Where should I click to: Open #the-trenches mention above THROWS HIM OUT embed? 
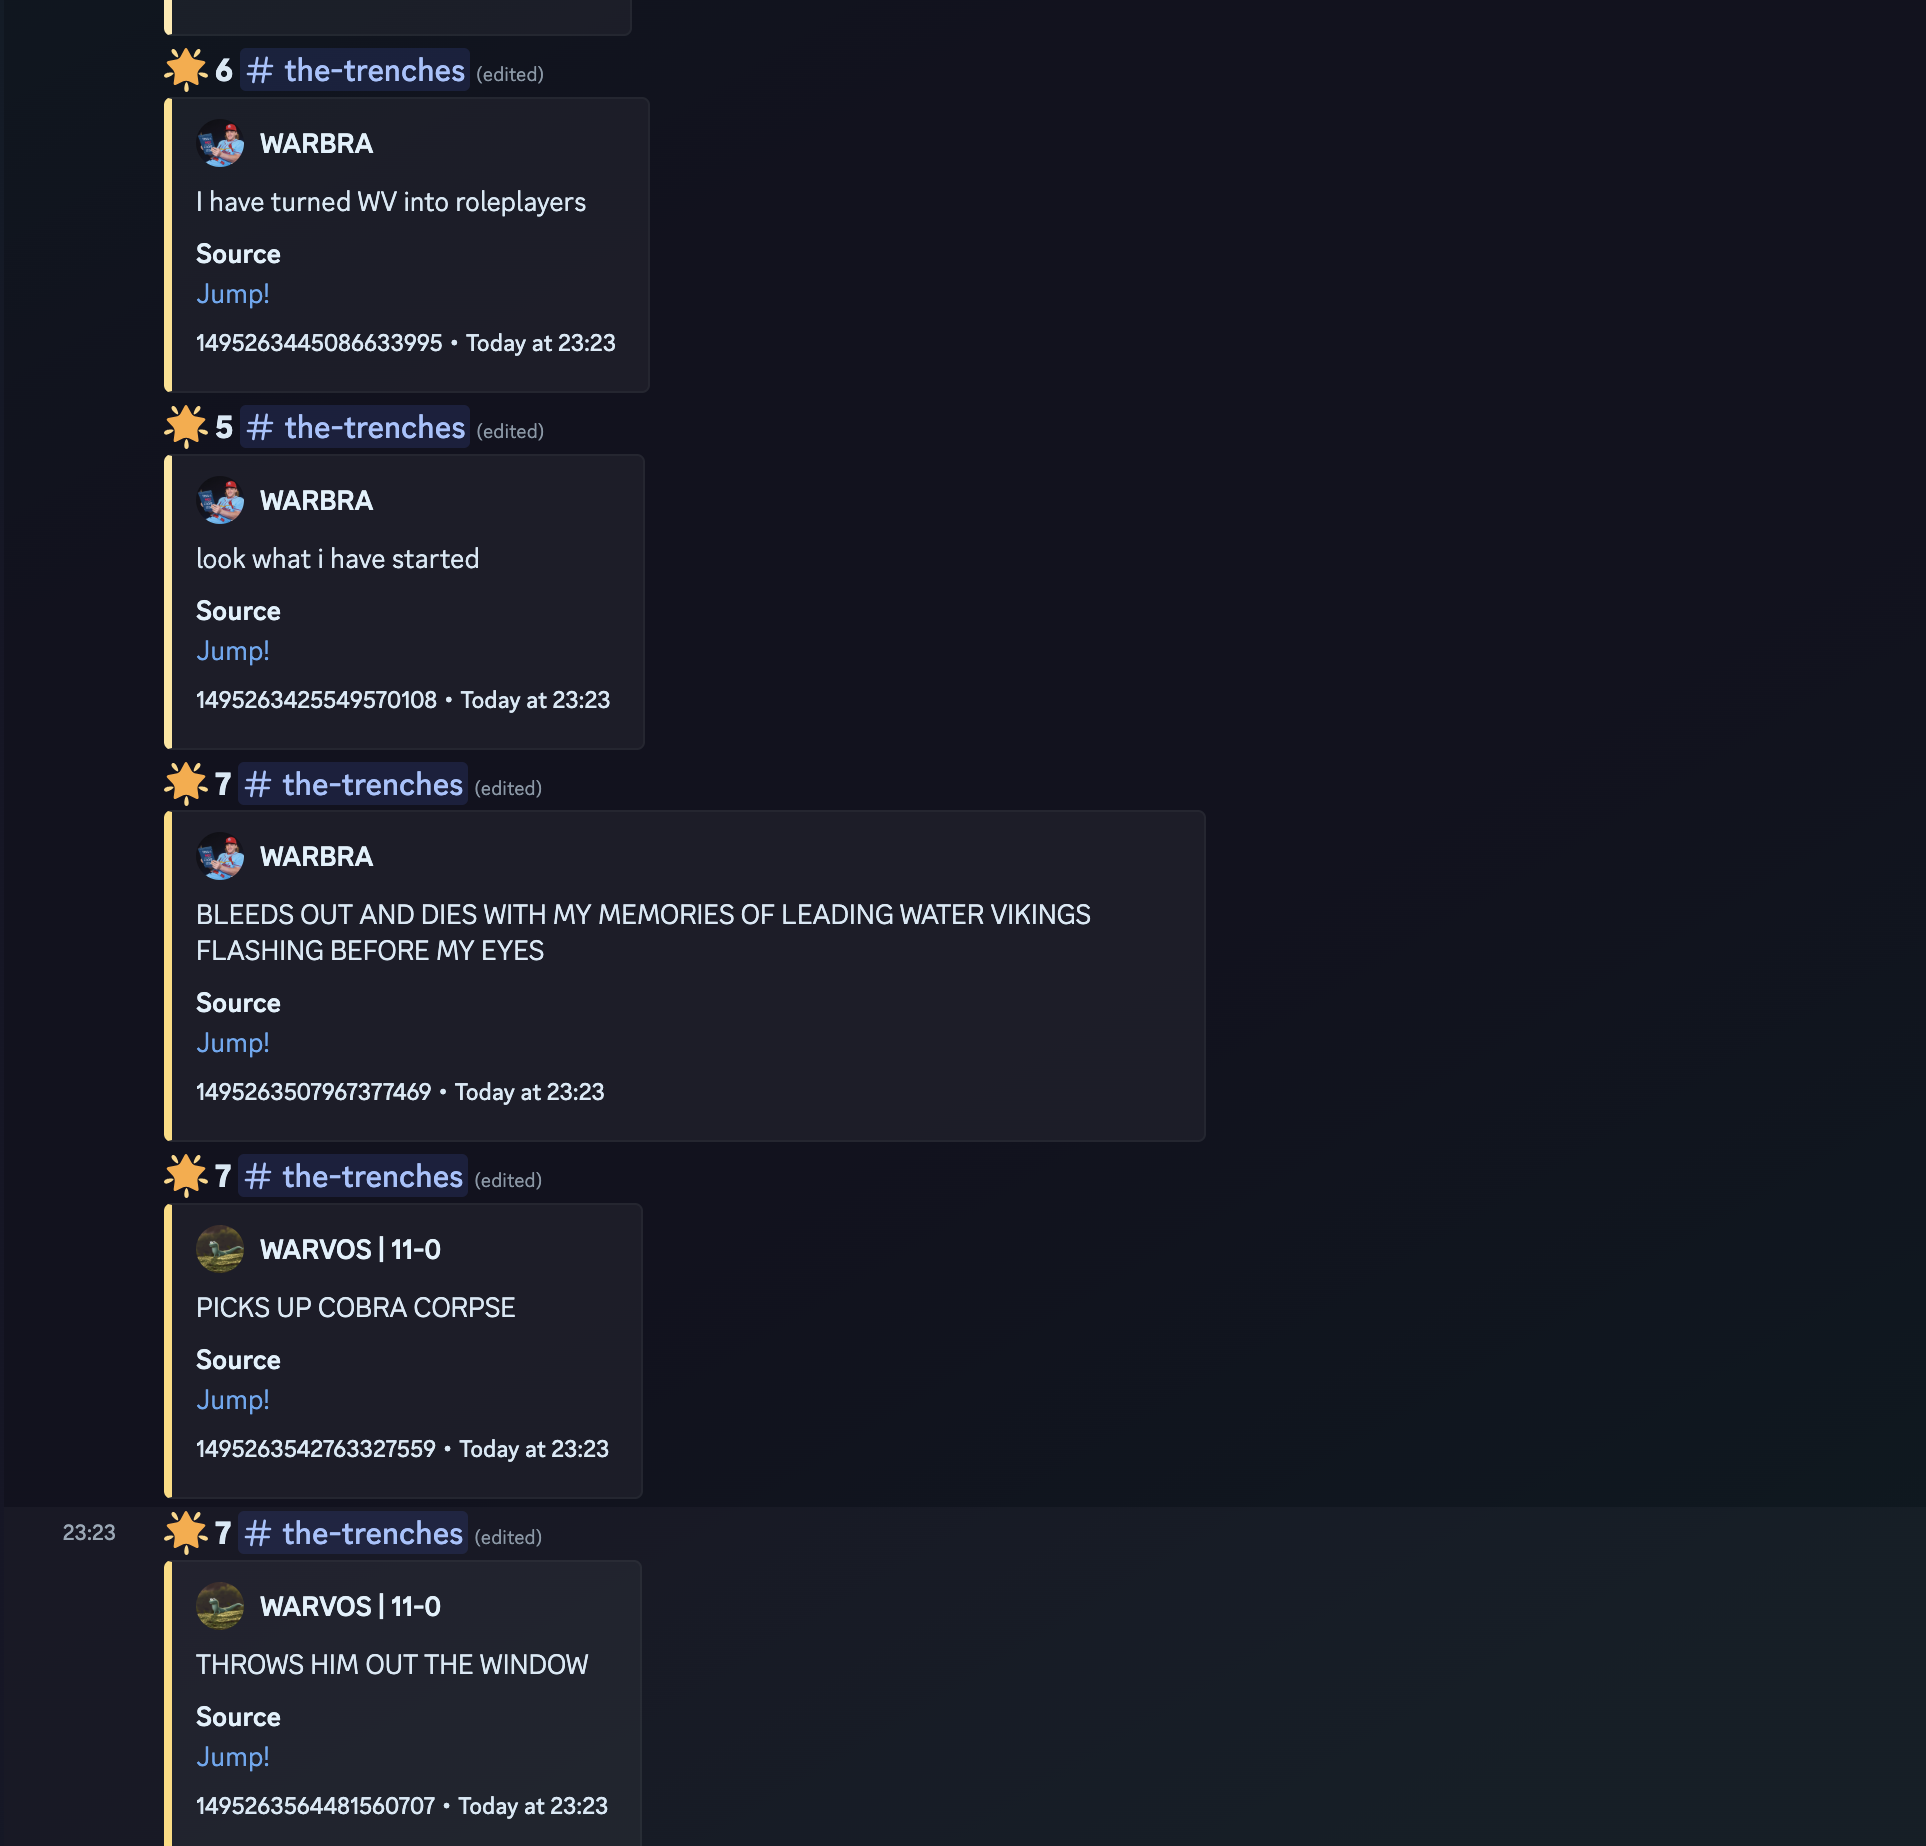pos(353,1534)
